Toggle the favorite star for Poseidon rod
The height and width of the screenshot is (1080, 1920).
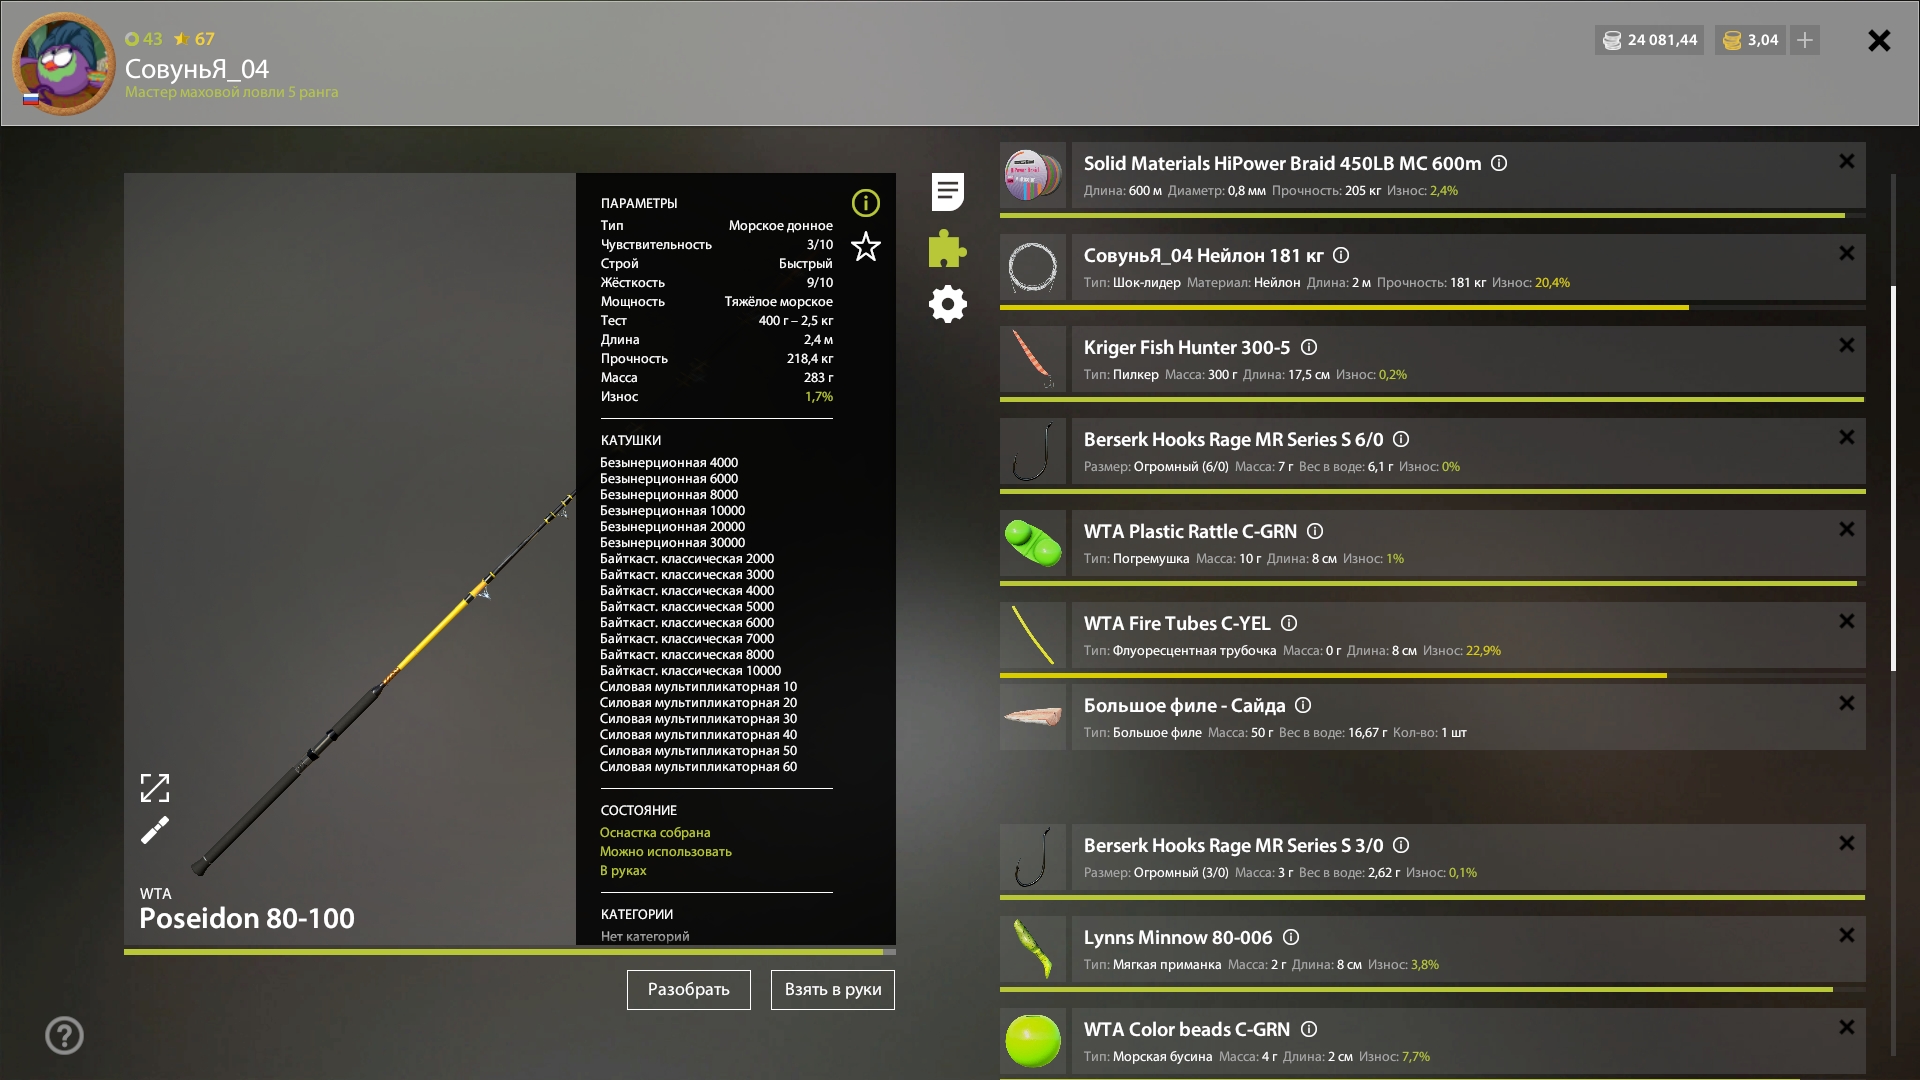tap(865, 246)
